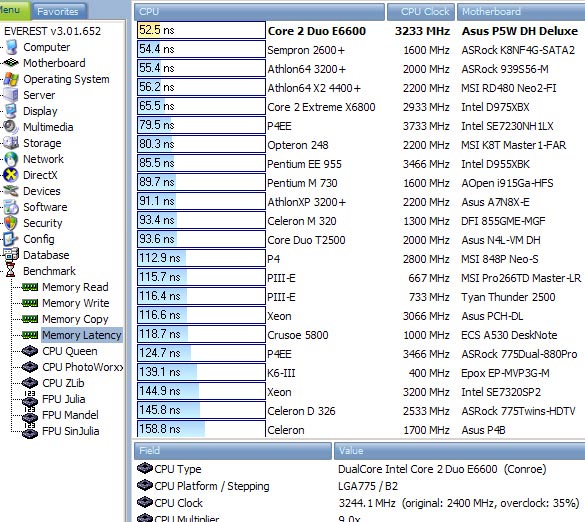Click the Motherboard chip icon
The image size is (585, 522).
pos(11,63)
